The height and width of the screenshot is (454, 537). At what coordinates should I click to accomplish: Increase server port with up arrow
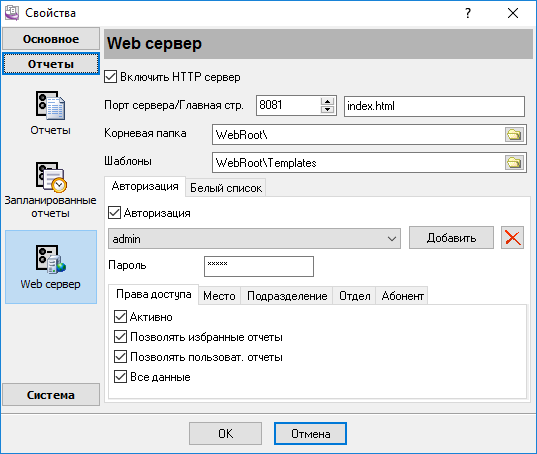pyautogui.click(x=327, y=102)
